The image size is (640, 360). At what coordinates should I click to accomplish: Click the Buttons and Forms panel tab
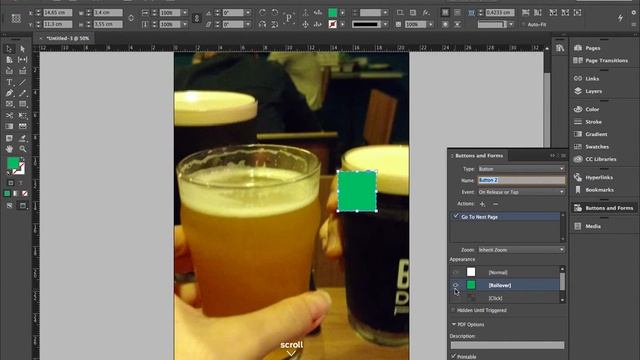click(479, 156)
